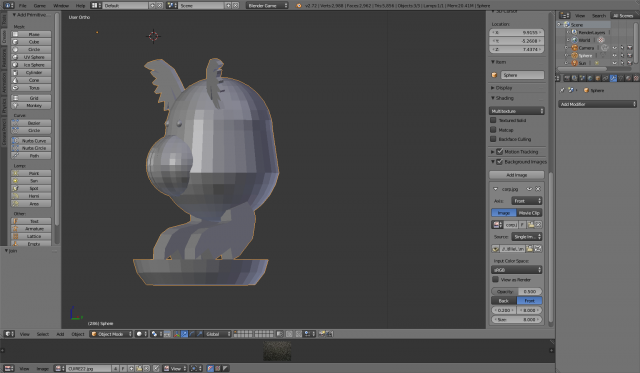Screen dimensions: 640x373
Task: Select the Movie Clip source button
Action: 529,213
